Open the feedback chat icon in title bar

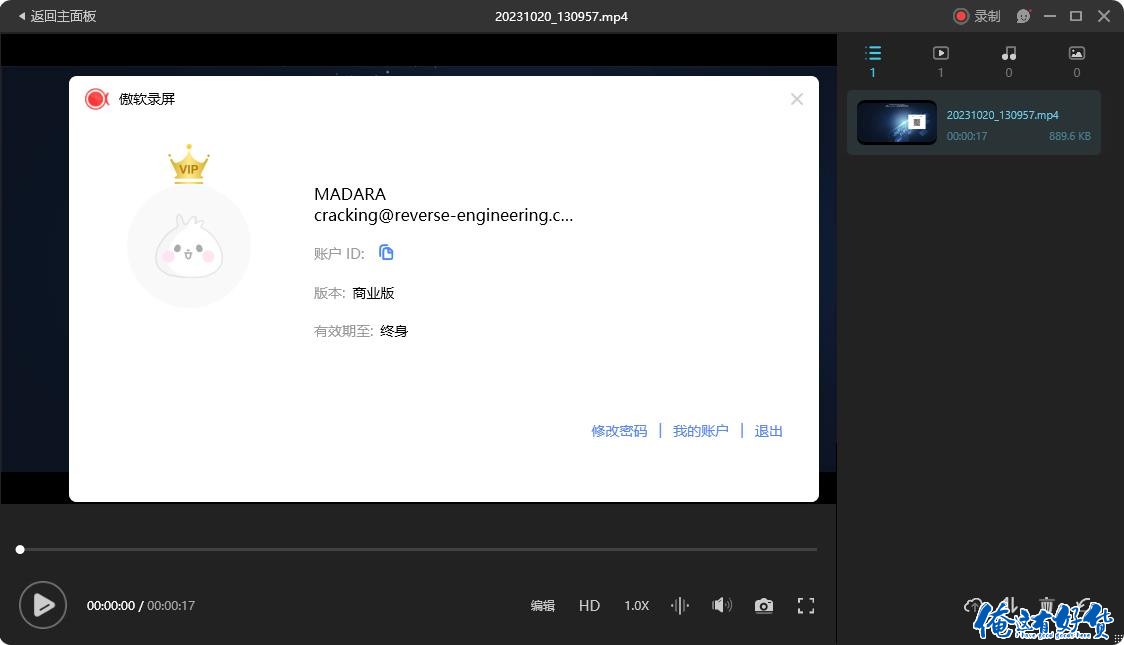click(1023, 16)
